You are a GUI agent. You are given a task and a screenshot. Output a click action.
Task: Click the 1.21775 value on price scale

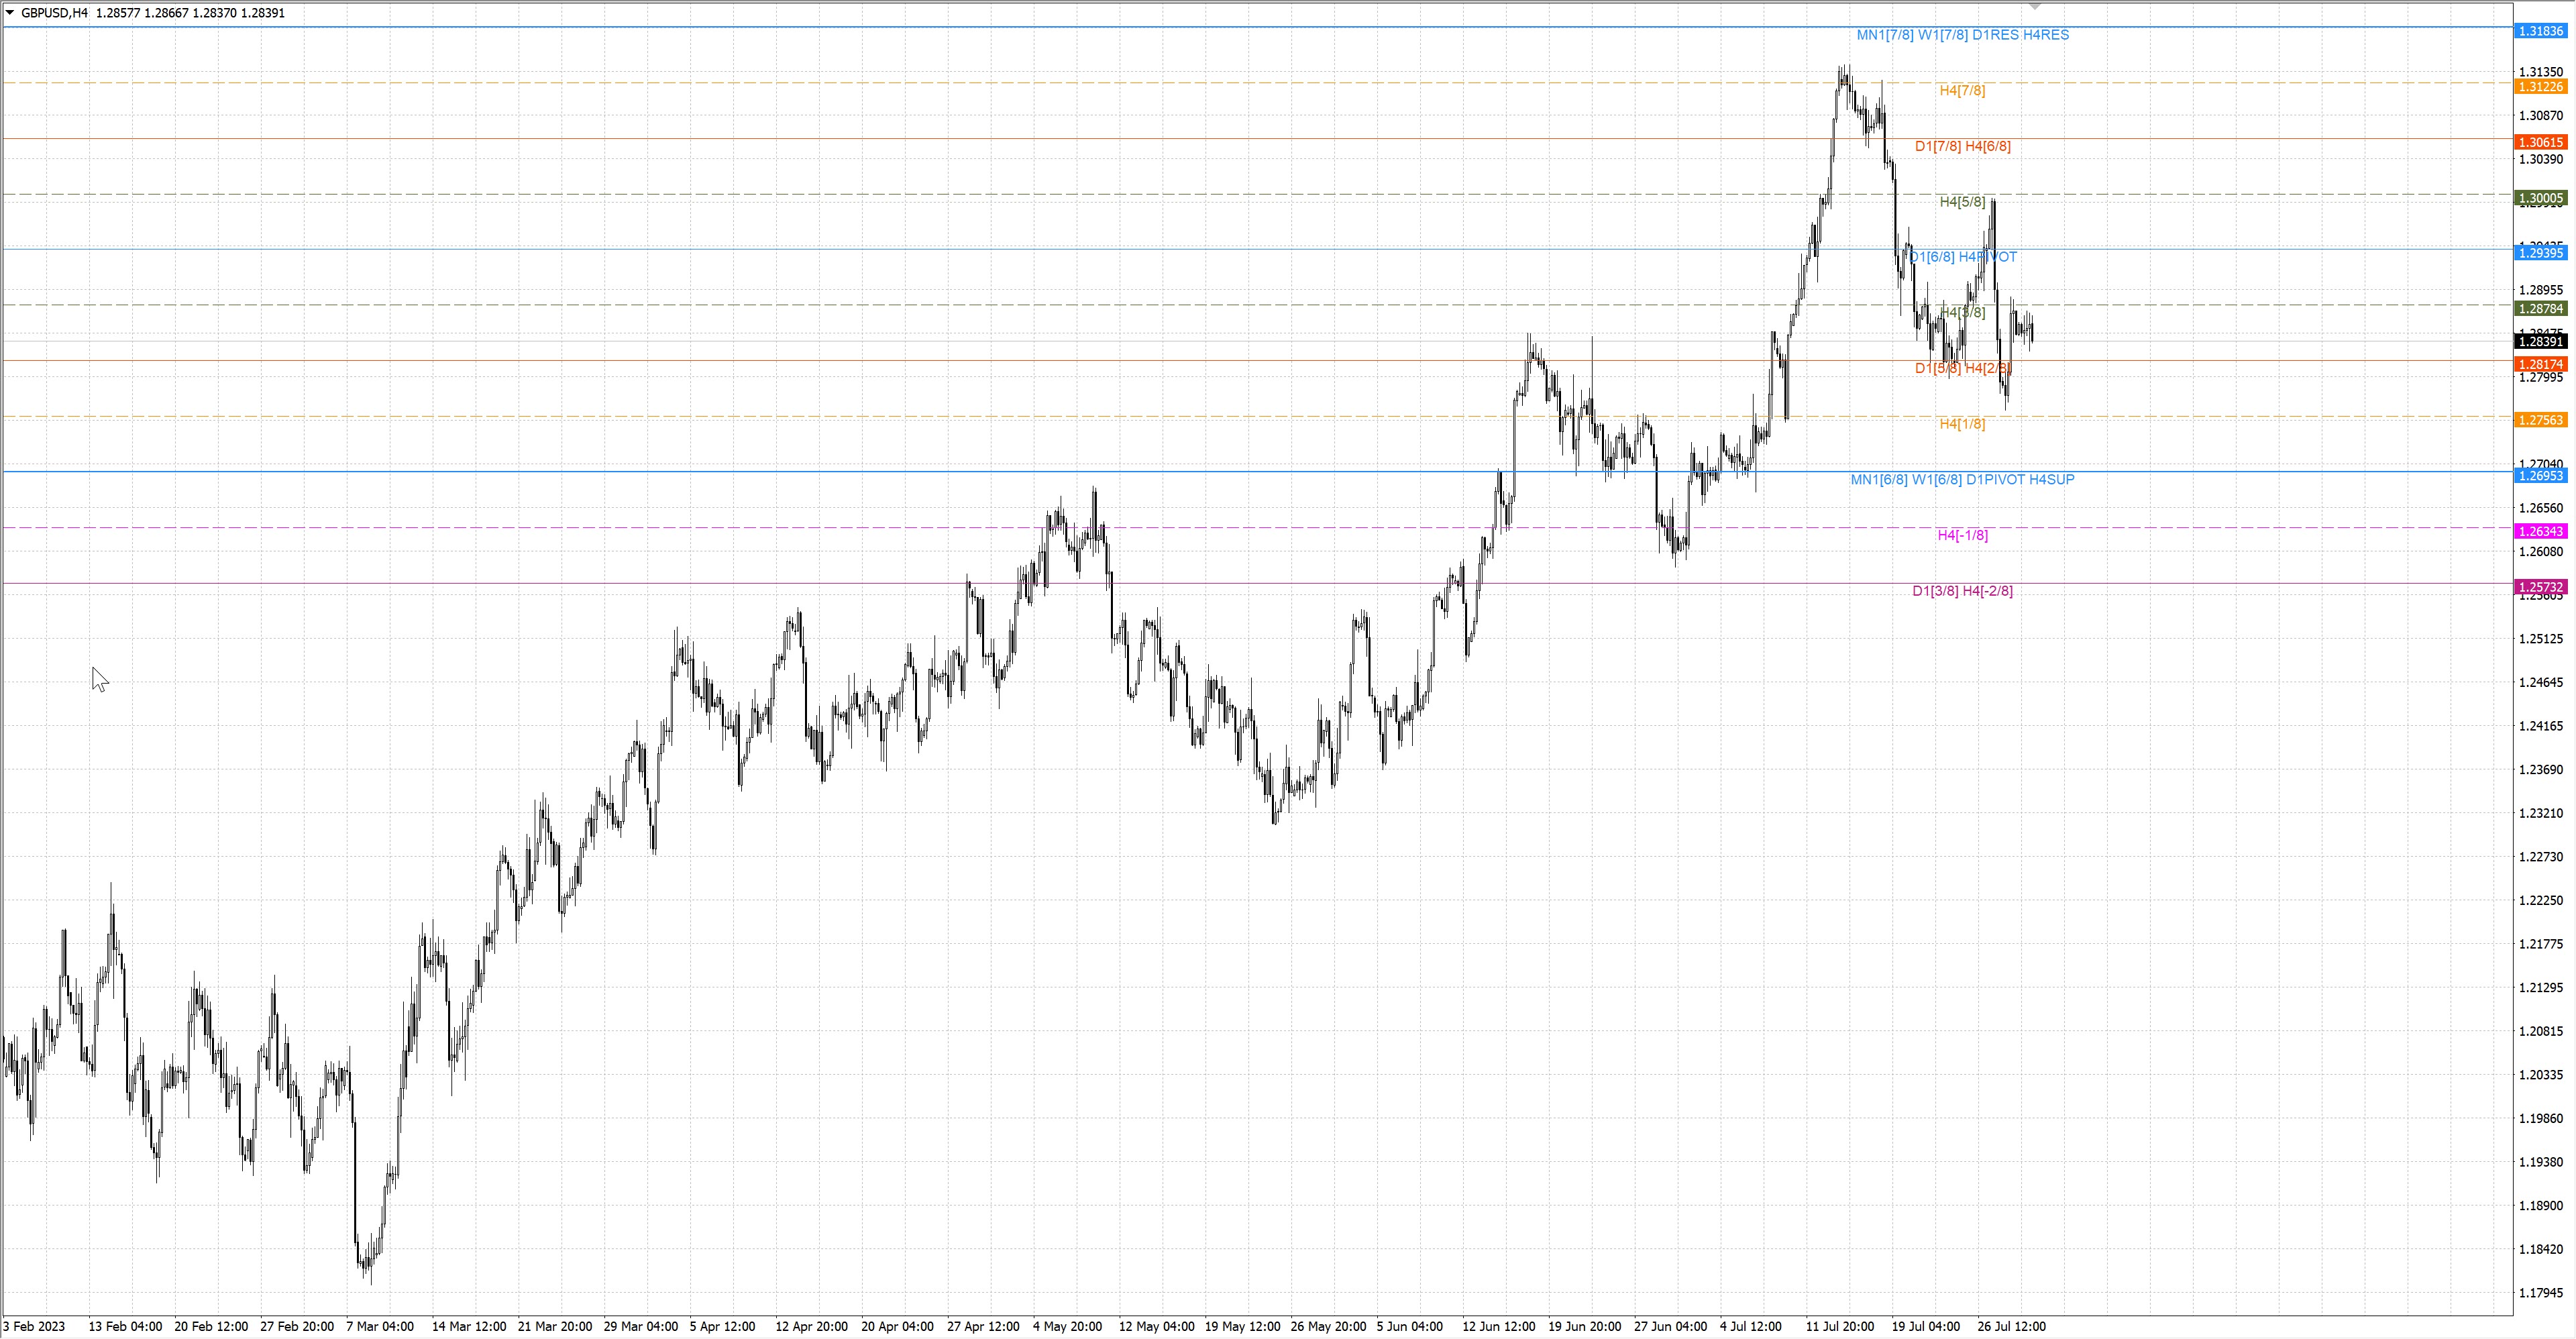pos(2540,944)
